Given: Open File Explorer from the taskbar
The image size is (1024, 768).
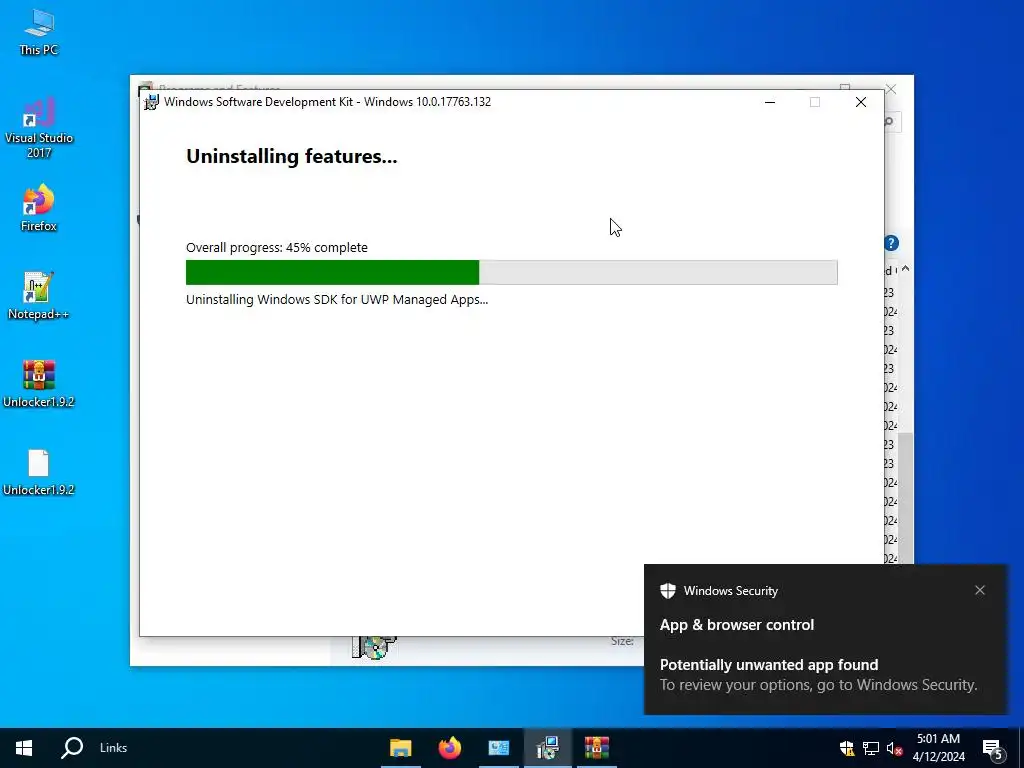Looking at the screenshot, I should (x=400, y=748).
